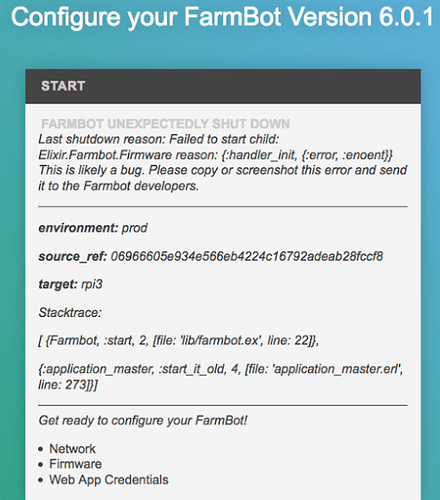The image size is (440, 500).
Task: Click 'it to the Farmbot developers' text
Action: click(x=118, y=186)
